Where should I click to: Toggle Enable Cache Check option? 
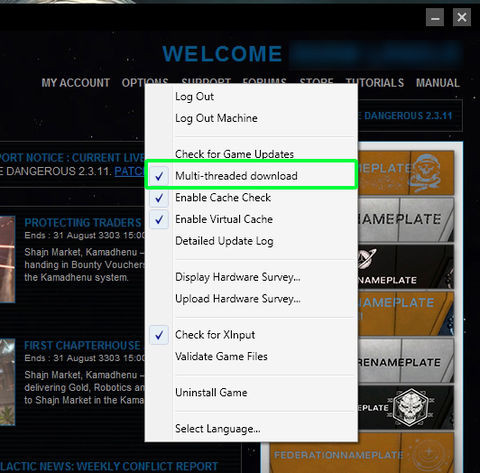251,198
